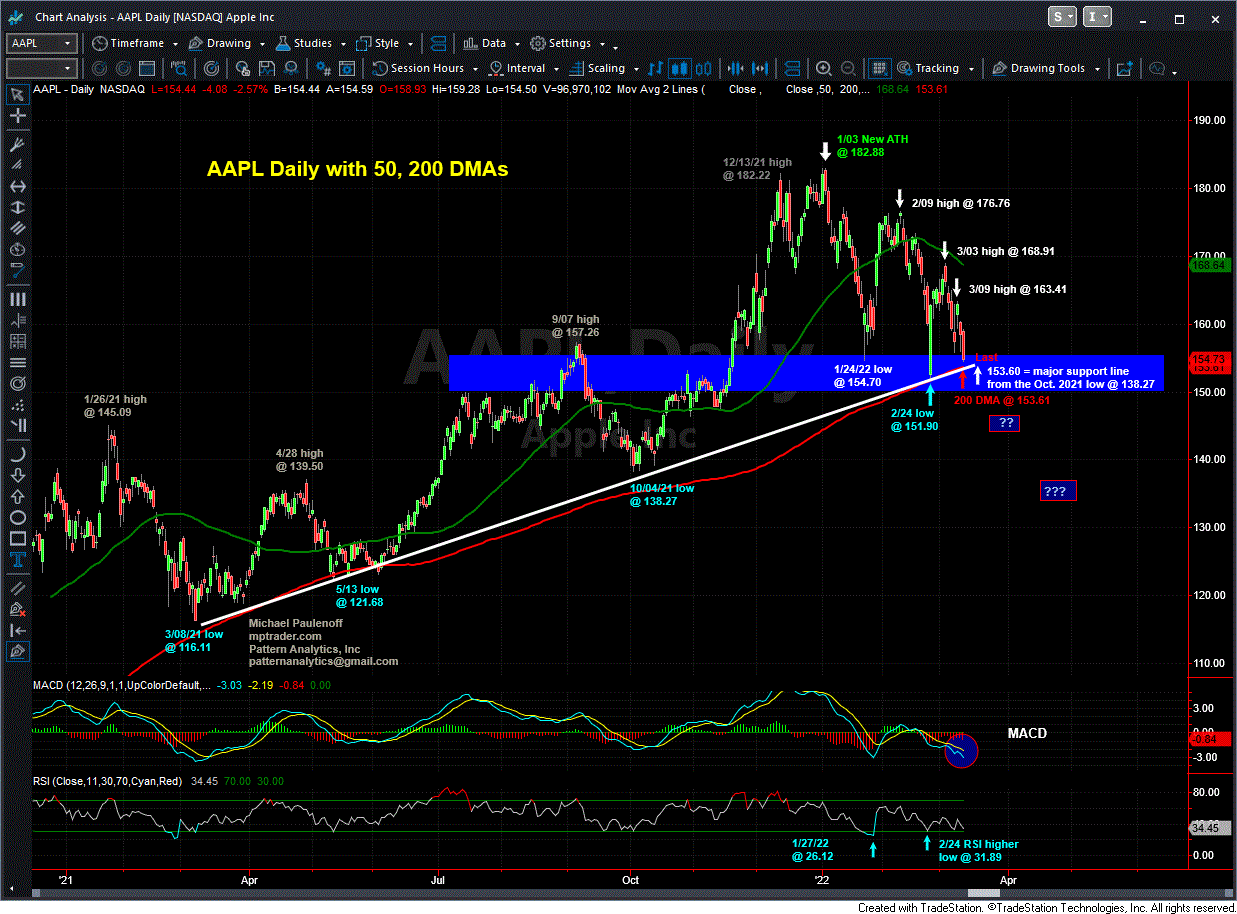Toggle drawing mode at bottom of left toolbar
The width and height of the screenshot is (1237, 914).
pyautogui.click(x=18, y=651)
